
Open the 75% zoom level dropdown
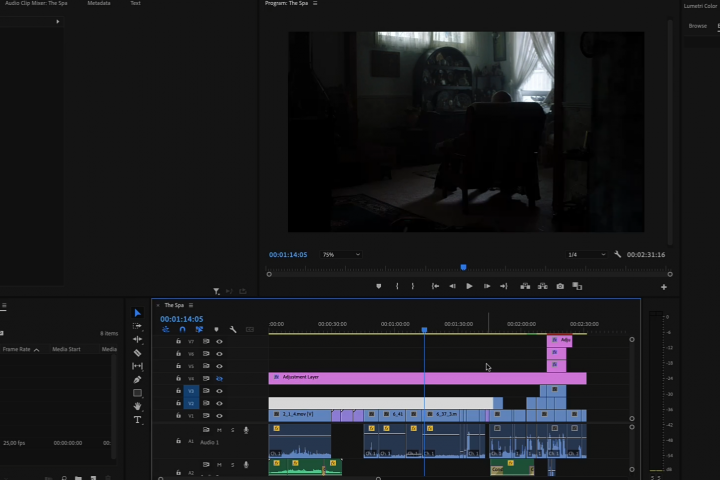click(340, 254)
